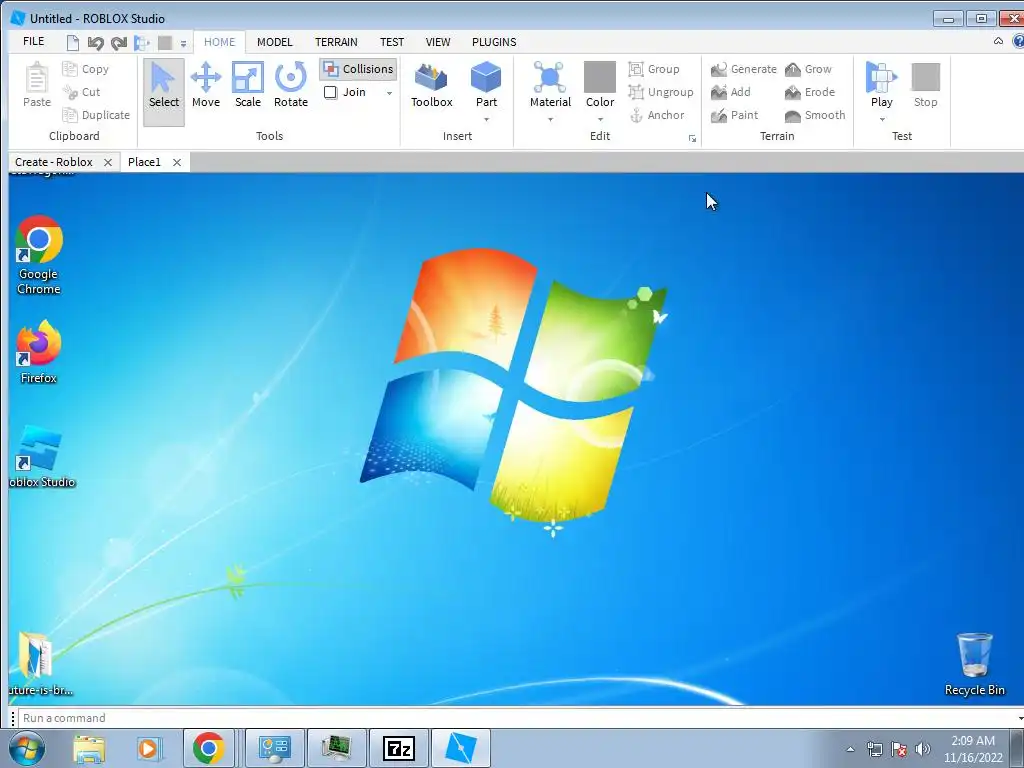
Task: Click the 7-Zip taskbar icon
Action: click(399, 748)
